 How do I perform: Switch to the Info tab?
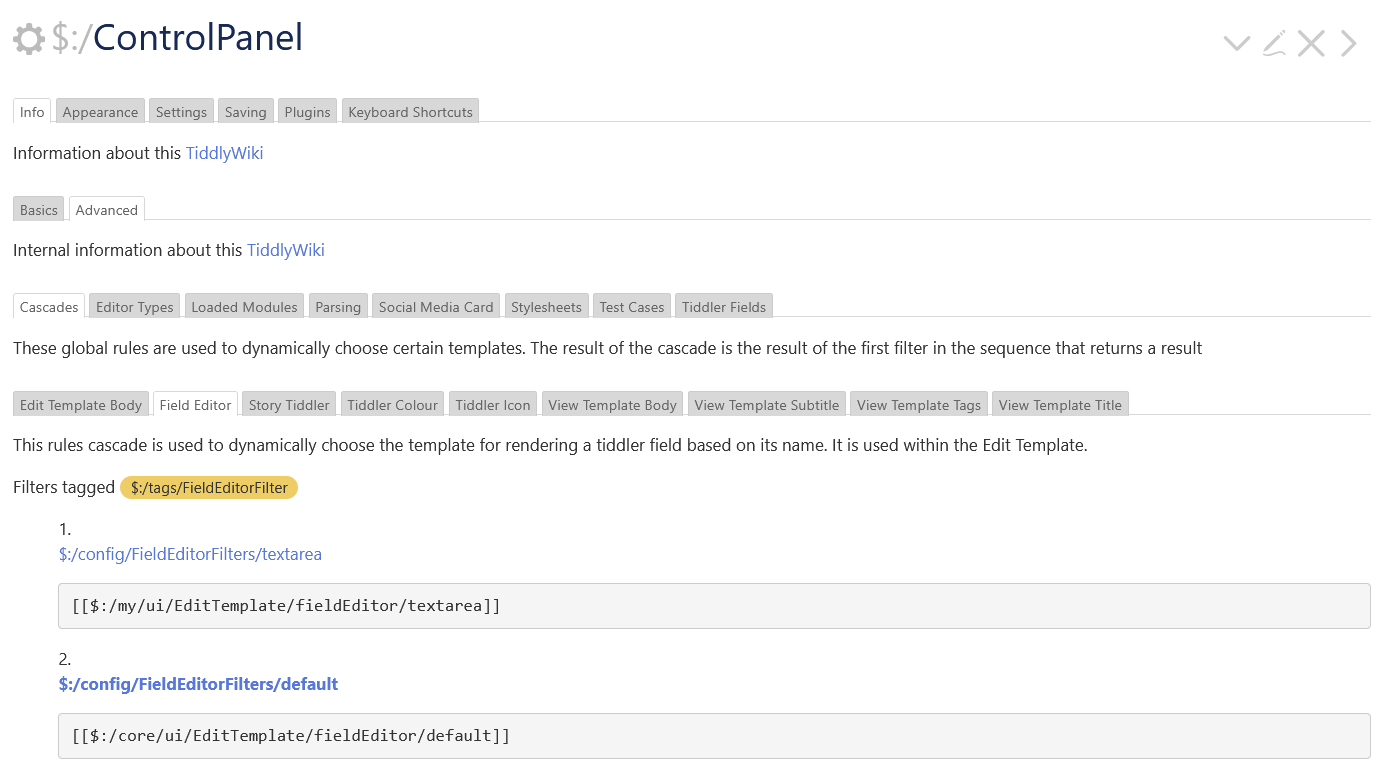point(32,111)
